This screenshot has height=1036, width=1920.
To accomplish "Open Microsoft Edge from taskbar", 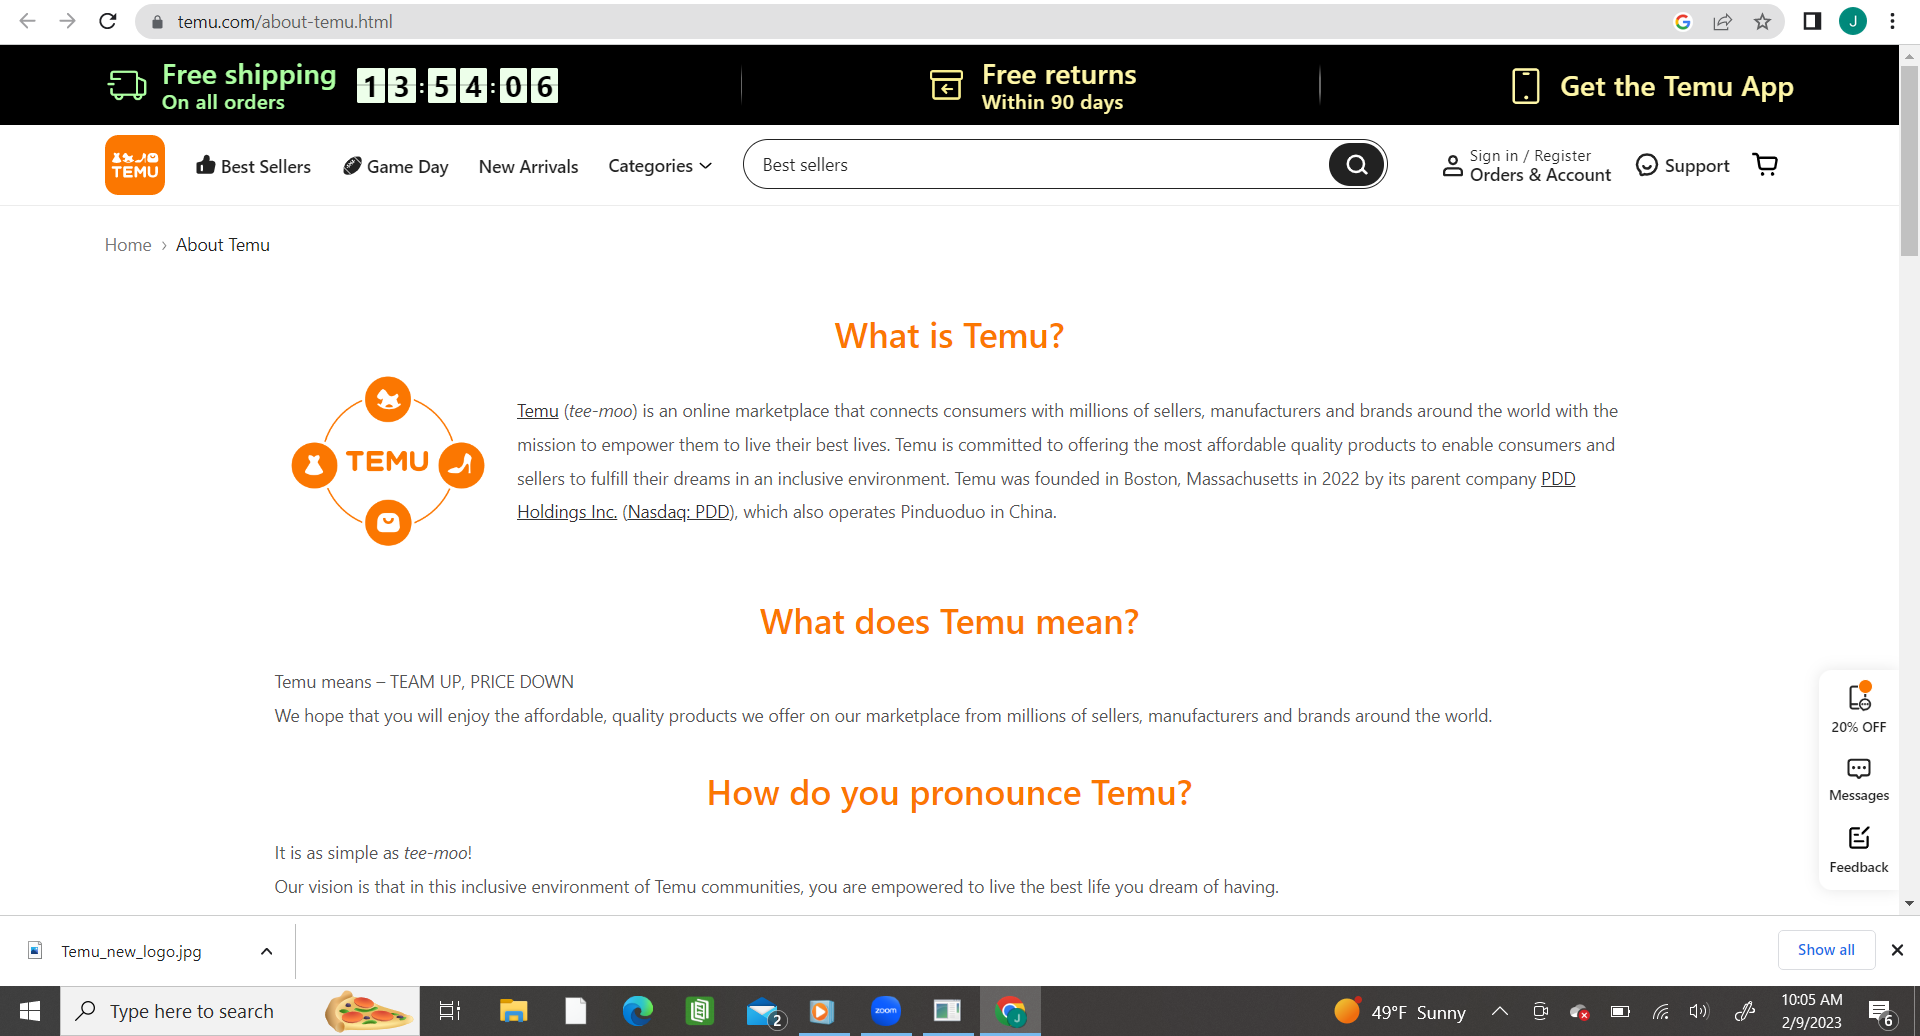I will coord(637,1011).
